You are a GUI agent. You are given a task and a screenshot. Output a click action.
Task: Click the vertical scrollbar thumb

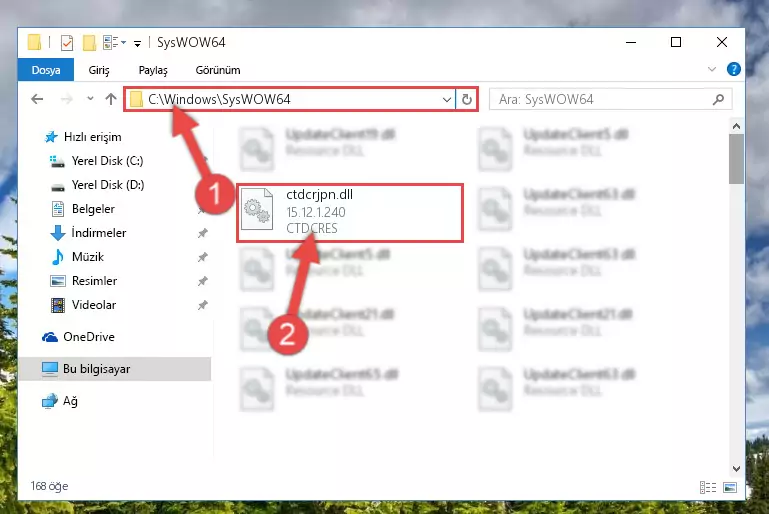(x=736, y=159)
